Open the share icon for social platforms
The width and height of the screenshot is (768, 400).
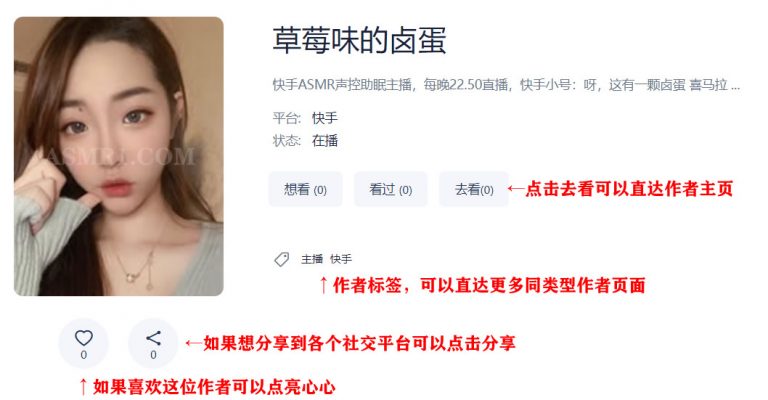point(153,338)
